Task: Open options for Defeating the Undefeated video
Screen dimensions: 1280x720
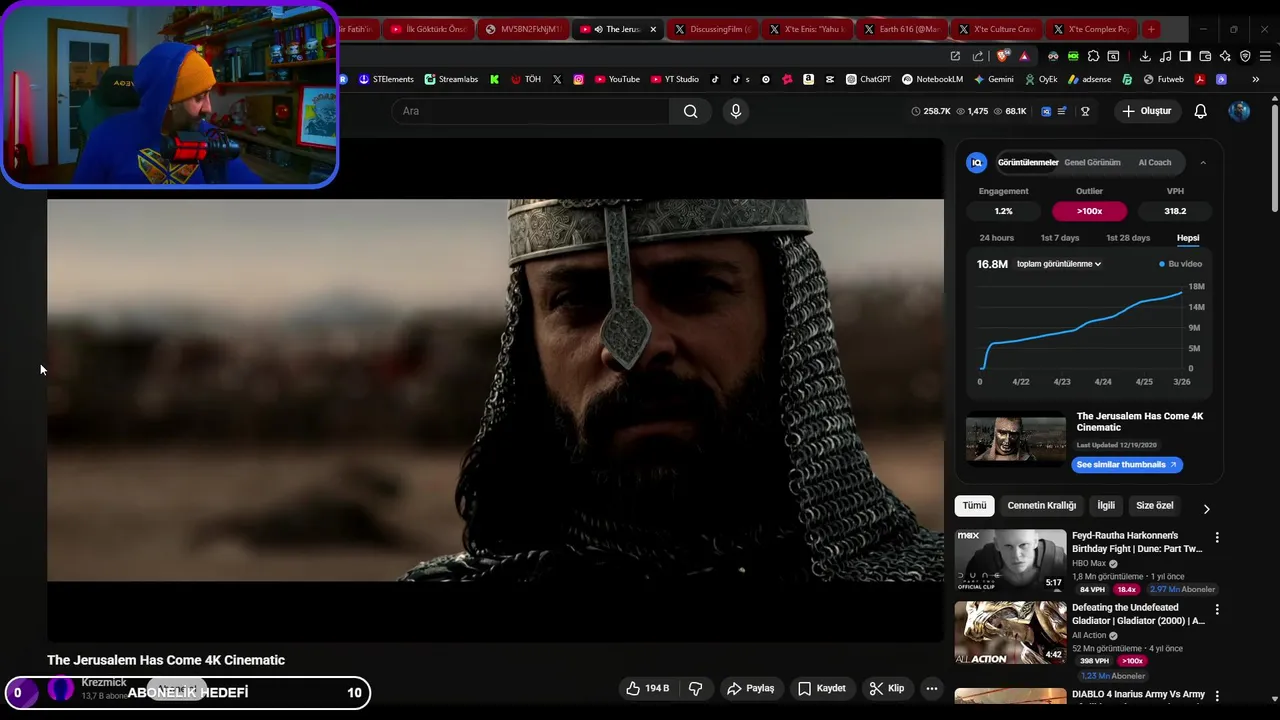Action: point(1217,609)
